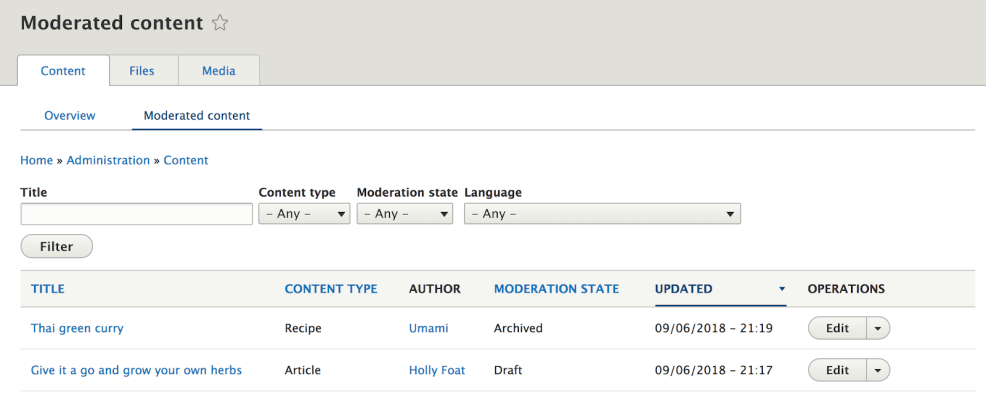
Task: Sort the table by Content Type
Action: pyautogui.click(x=331, y=289)
